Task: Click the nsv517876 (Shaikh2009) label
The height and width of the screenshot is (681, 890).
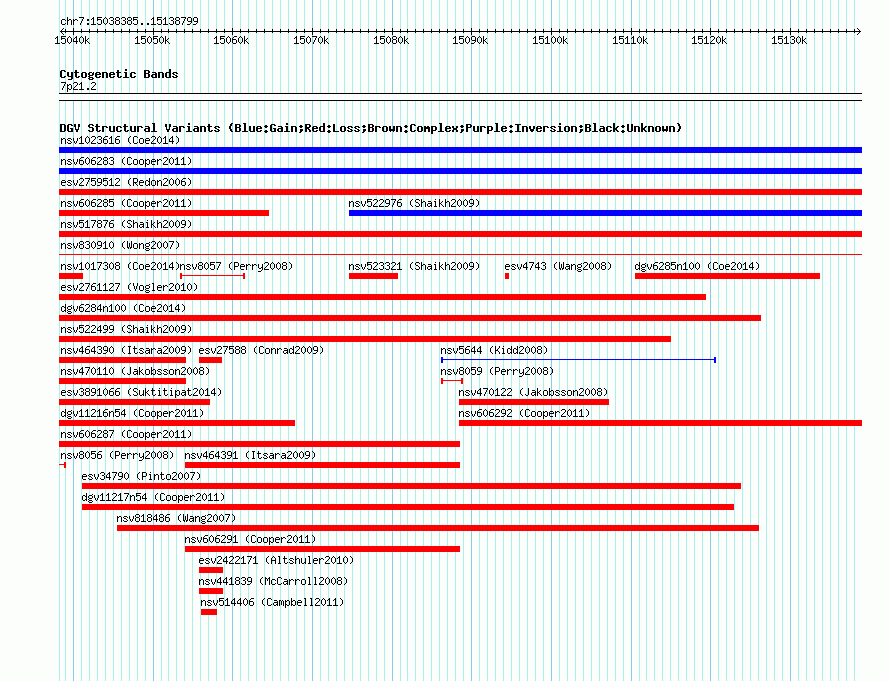Action: 126,224
